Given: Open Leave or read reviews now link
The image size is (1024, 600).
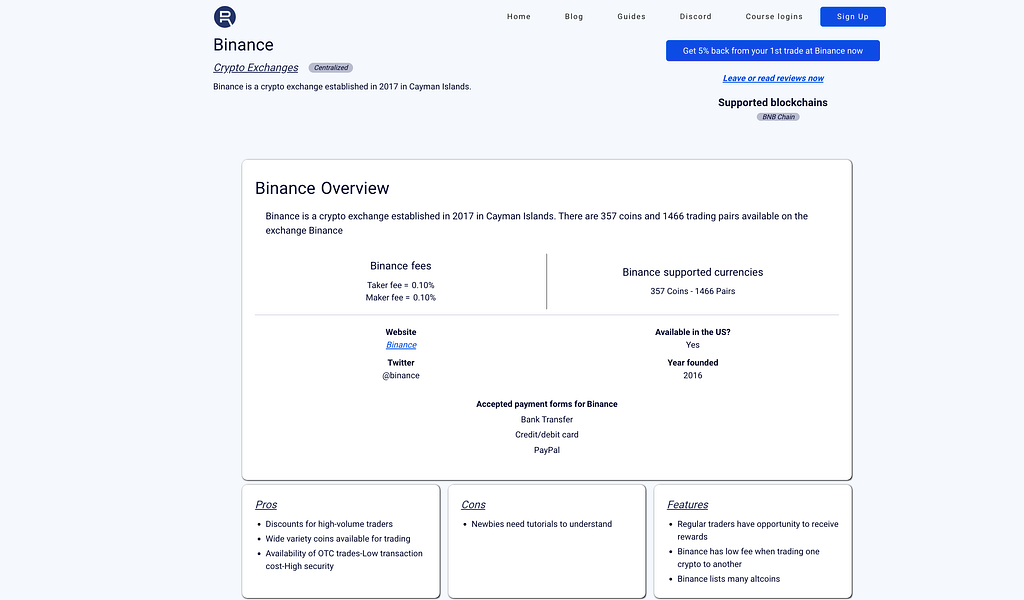Looking at the screenshot, I should point(773,78).
